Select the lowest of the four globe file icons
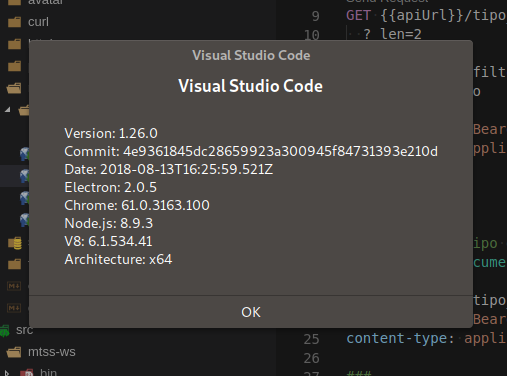The height and width of the screenshot is (376, 507). coord(24,220)
